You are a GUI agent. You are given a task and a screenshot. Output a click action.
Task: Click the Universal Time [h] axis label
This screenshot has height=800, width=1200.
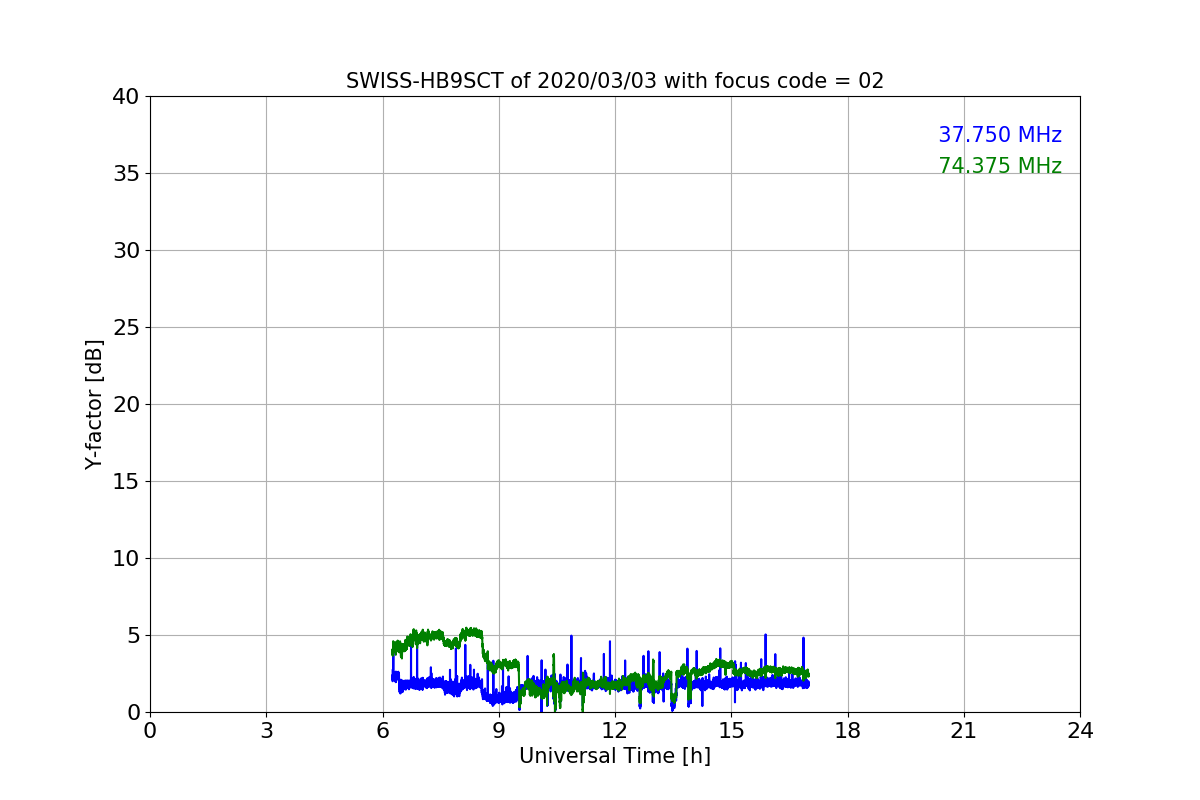(615, 756)
